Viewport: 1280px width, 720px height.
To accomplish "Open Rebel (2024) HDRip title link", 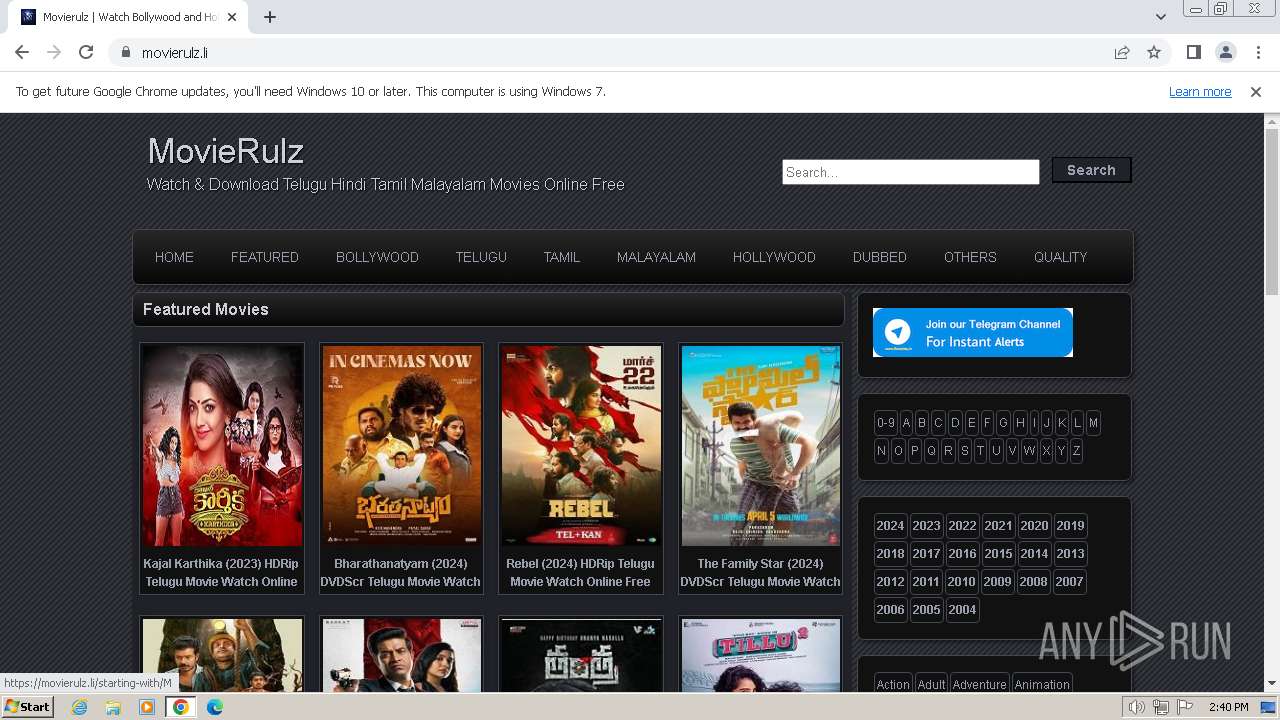I will (x=580, y=572).
